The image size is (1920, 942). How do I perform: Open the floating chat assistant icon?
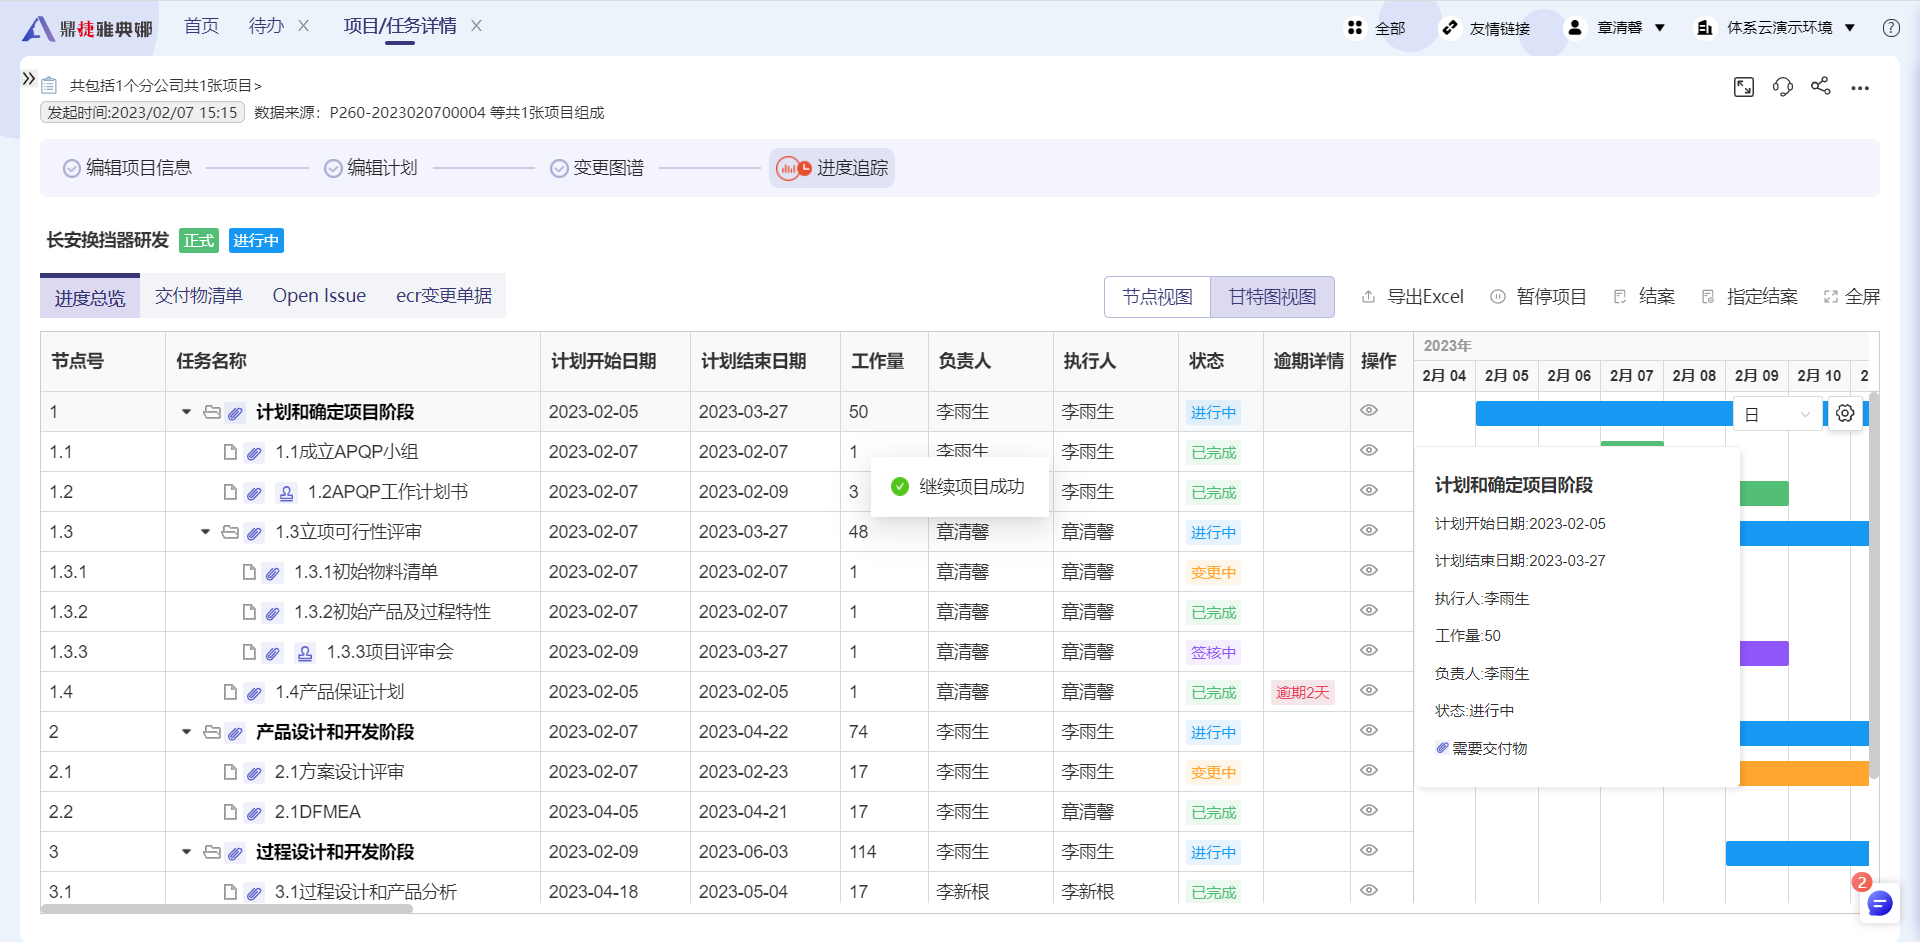[1879, 904]
